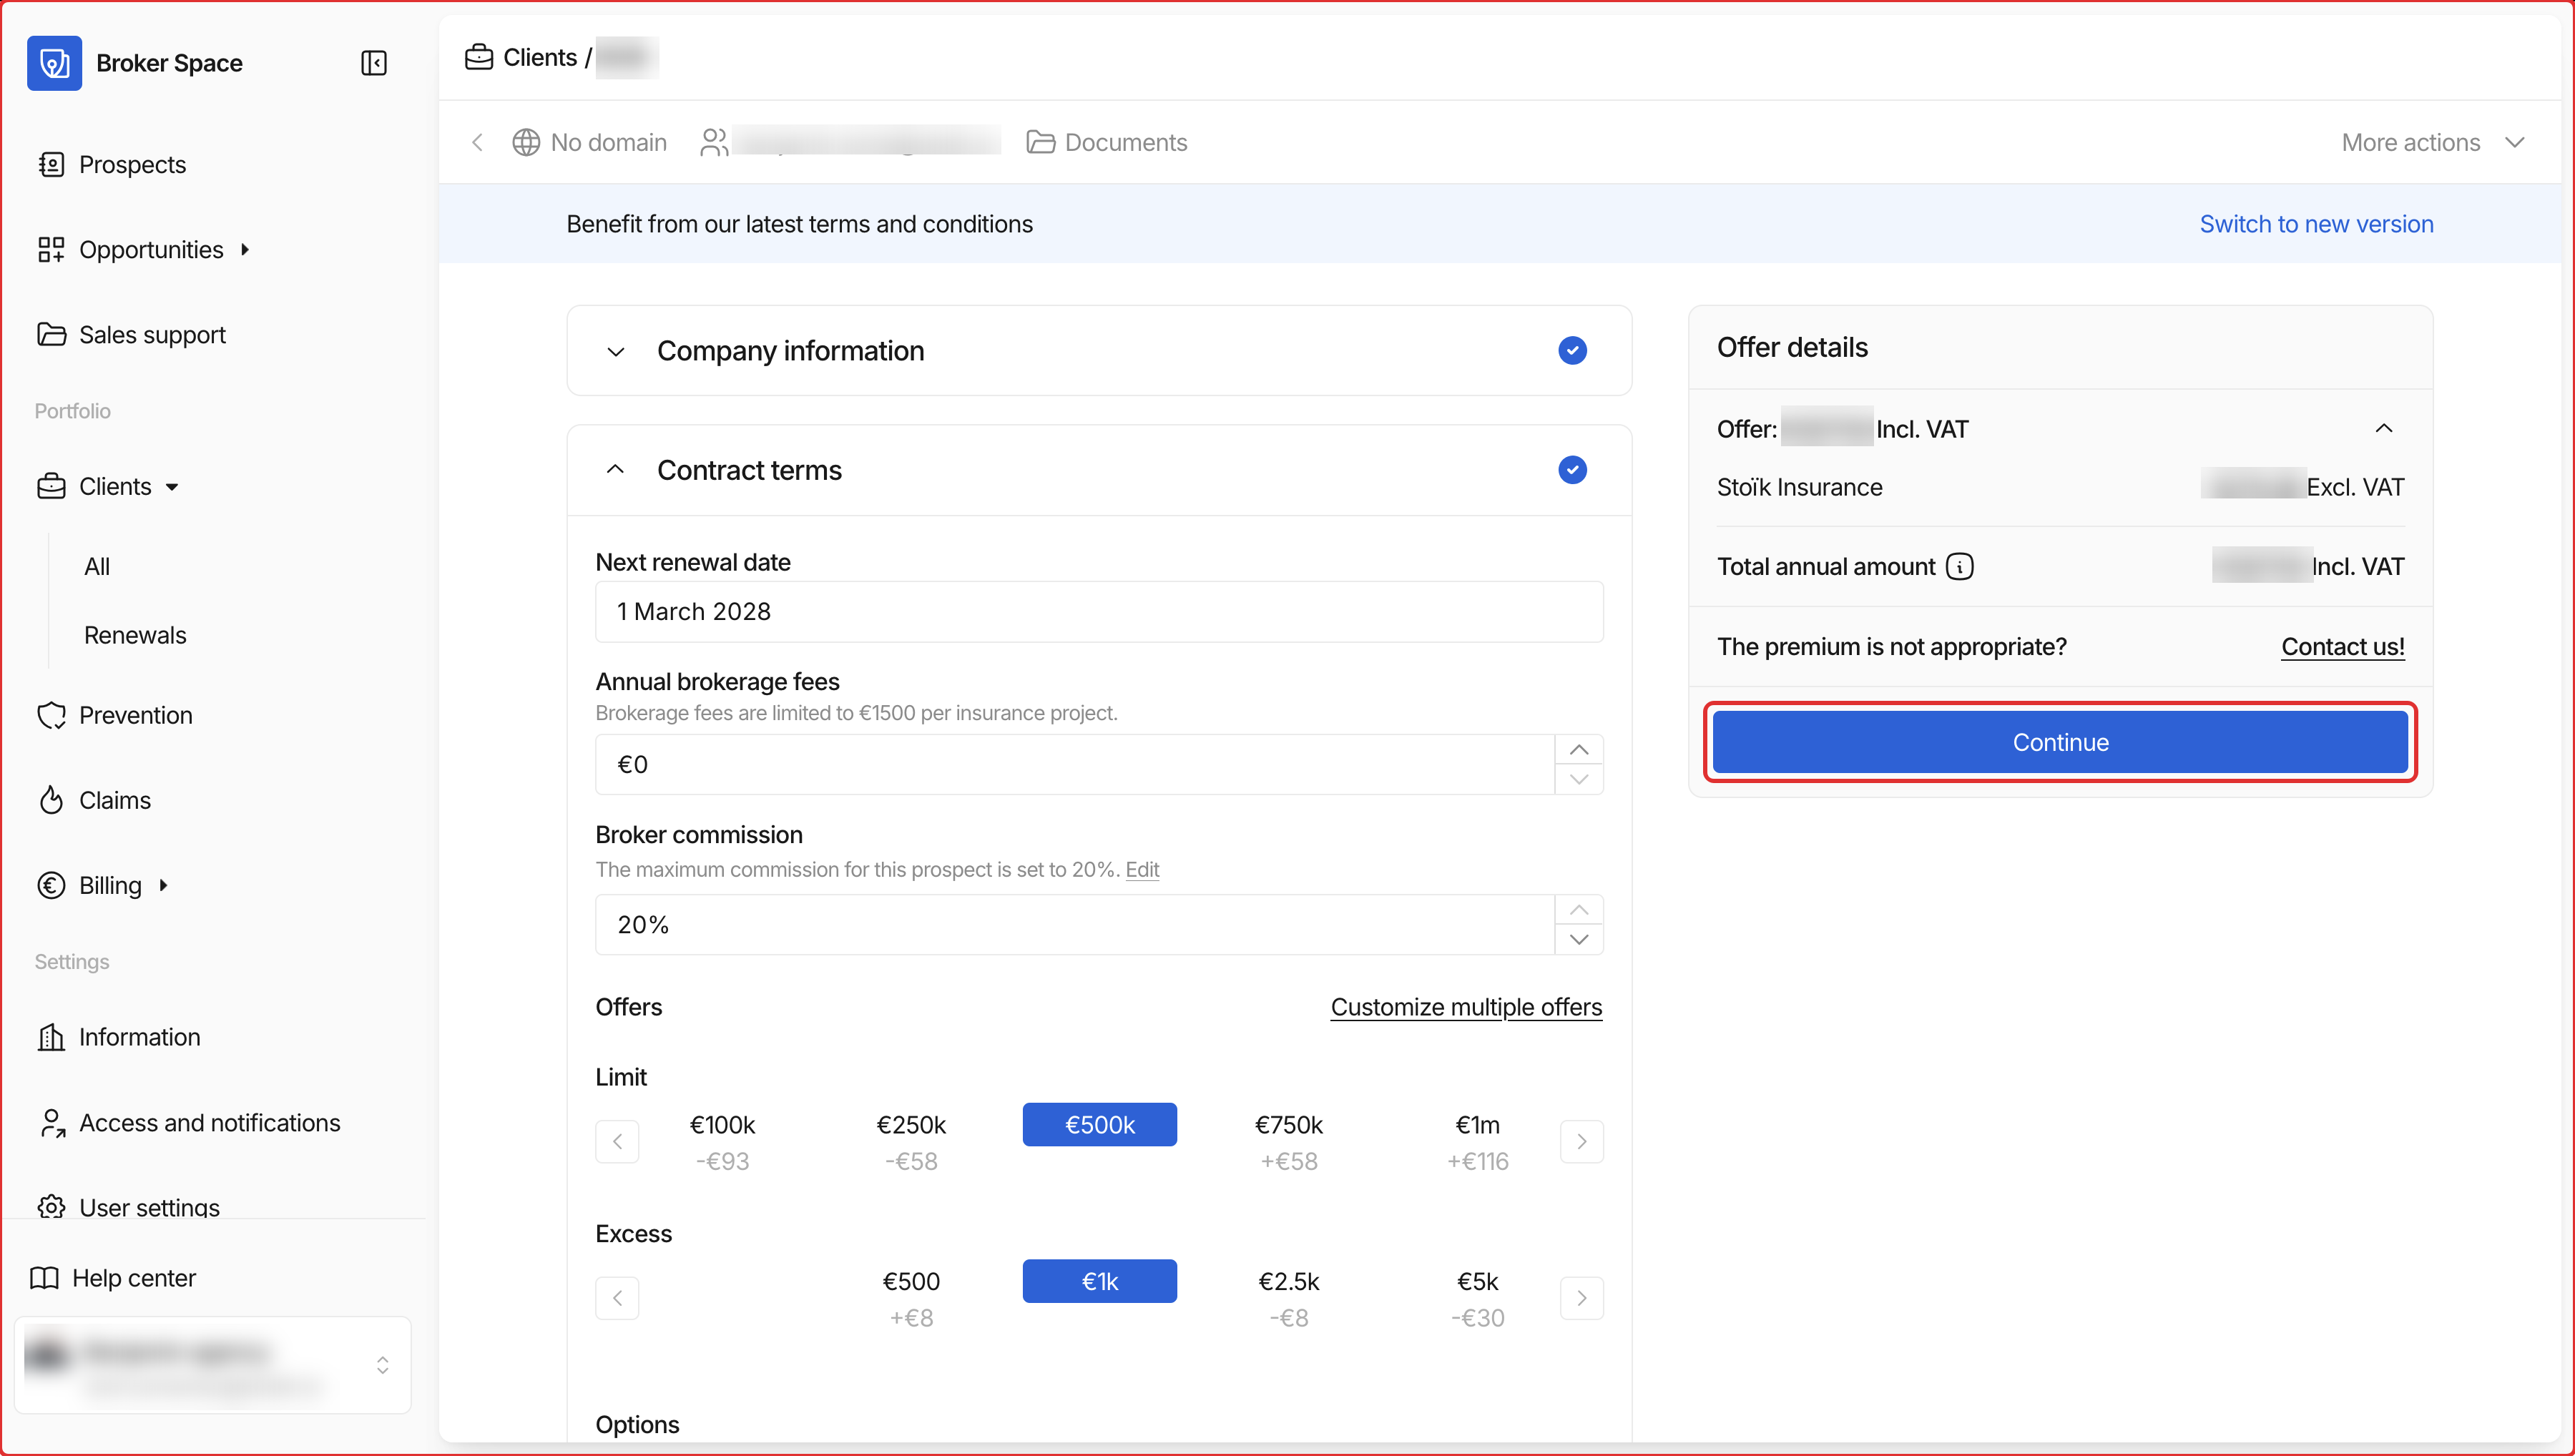Click the back arrow next to No domain
Image resolution: width=2575 pixels, height=1456 pixels.
pyautogui.click(x=477, y=142)
